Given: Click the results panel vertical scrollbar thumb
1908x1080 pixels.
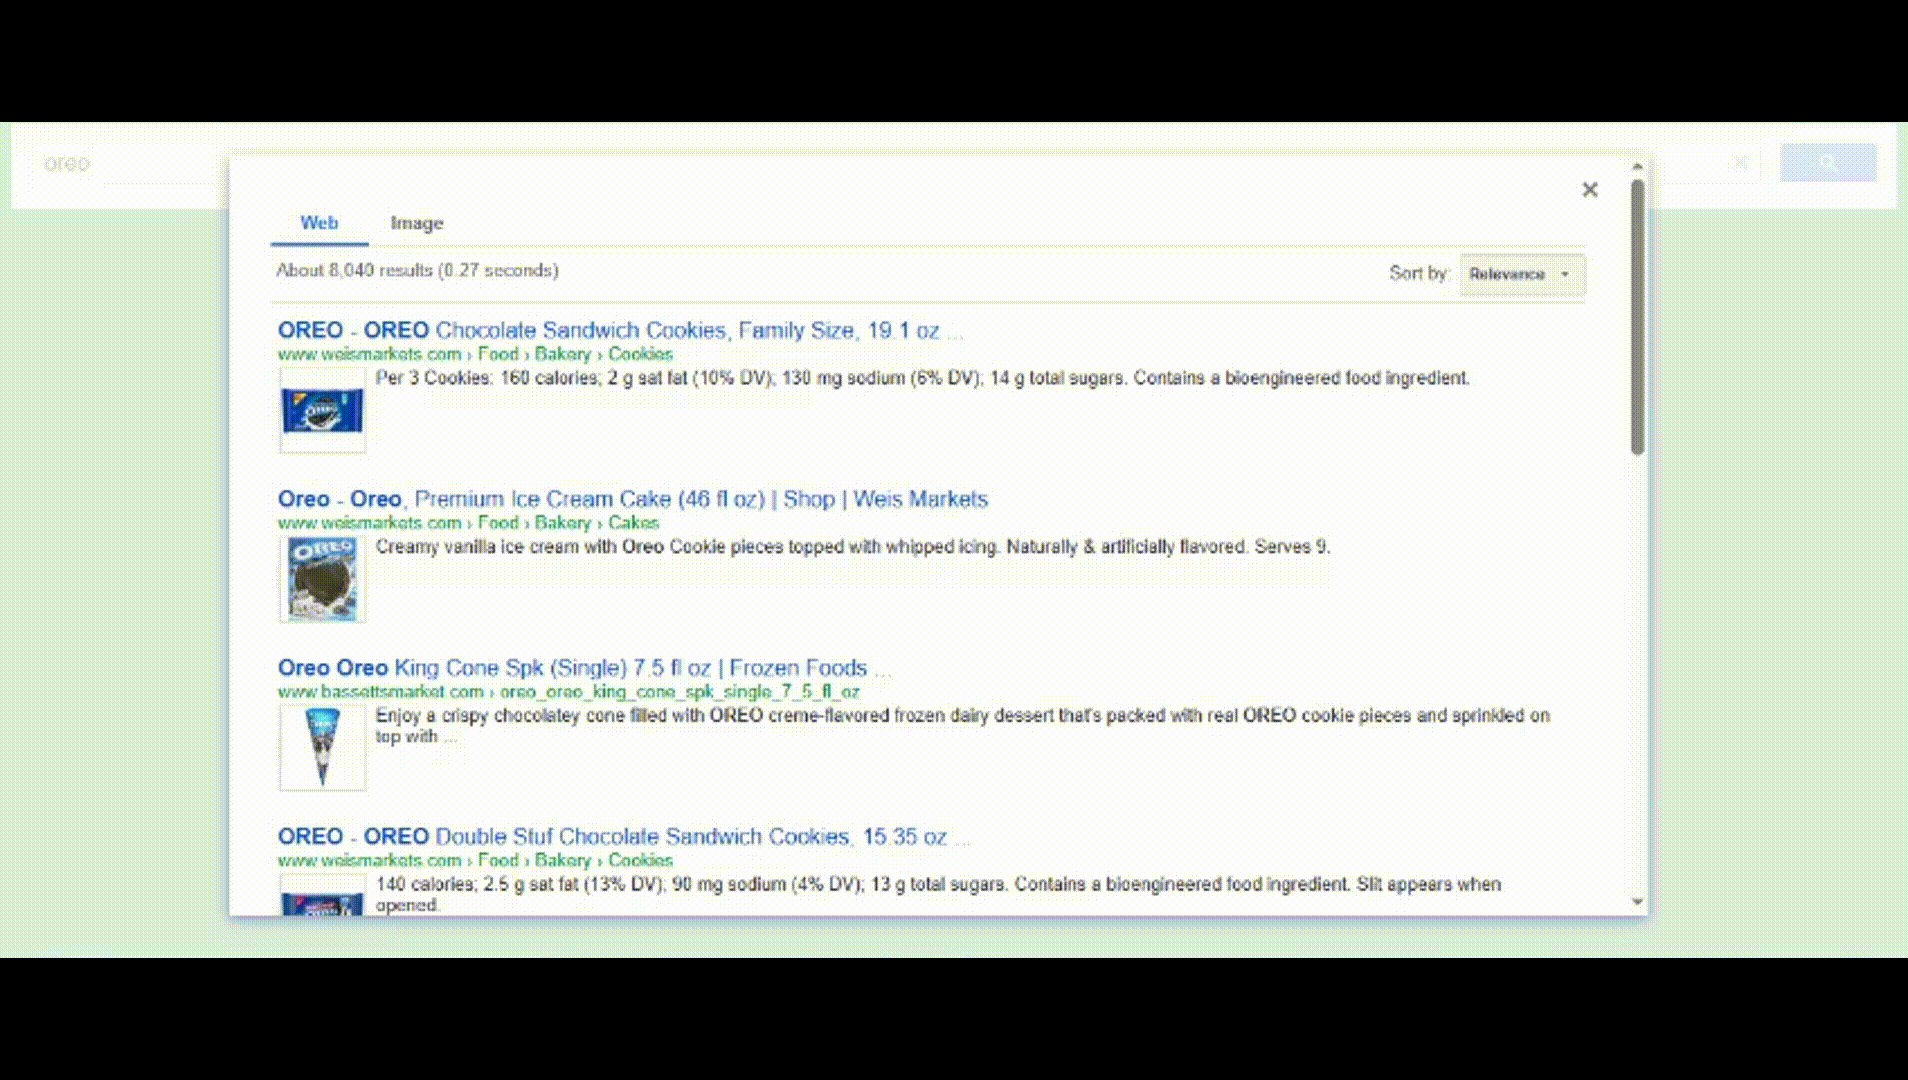Looking at the screenshot, I should pyautogui.click(x=1637, y=316).
